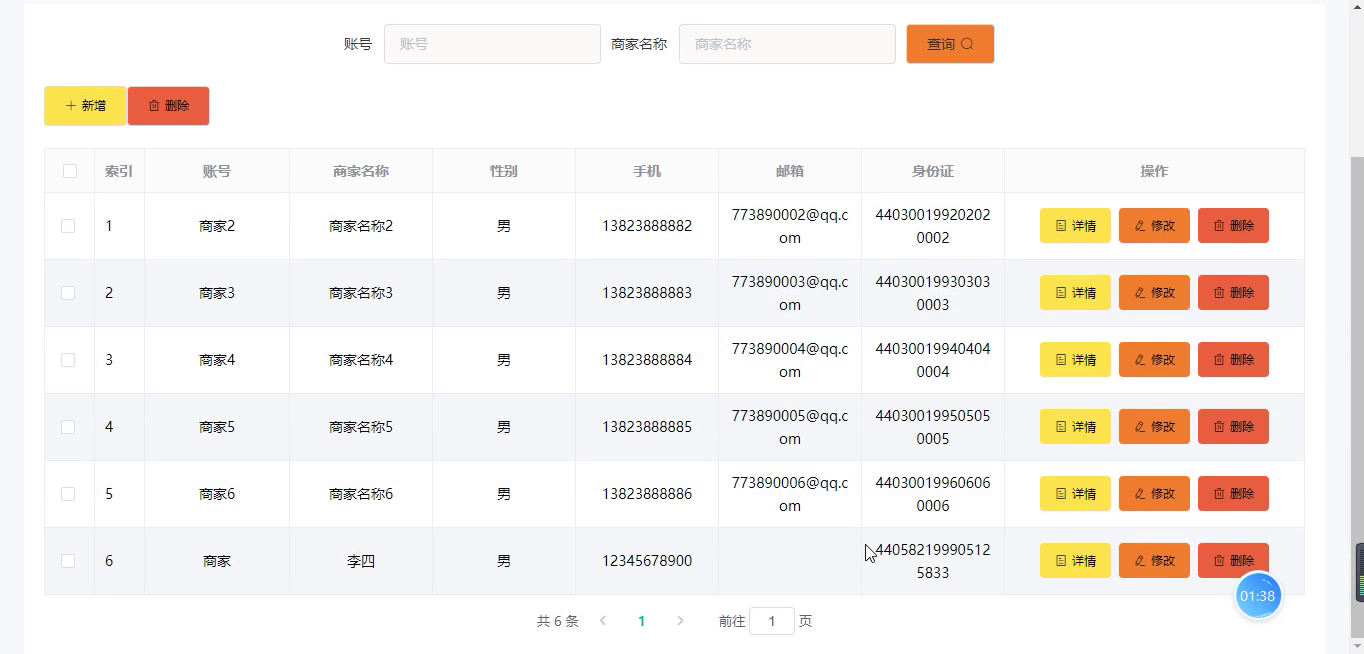
Task: Click the 邮箱 column header
Action: coord(790,171)
